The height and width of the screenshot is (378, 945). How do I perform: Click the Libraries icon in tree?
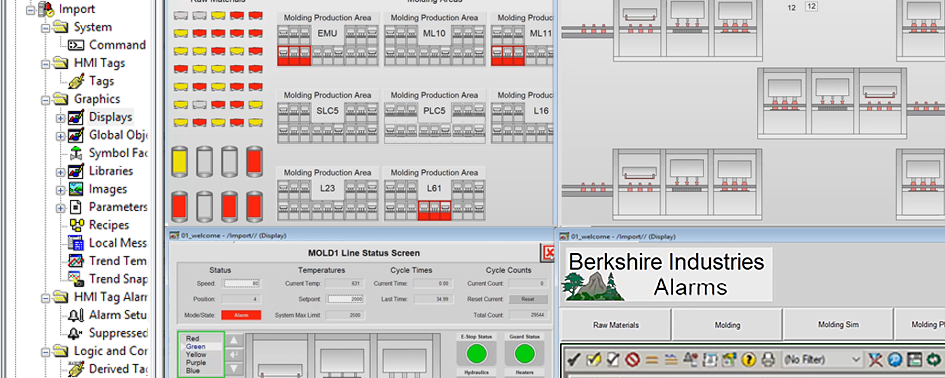click(x=77, y=171)
